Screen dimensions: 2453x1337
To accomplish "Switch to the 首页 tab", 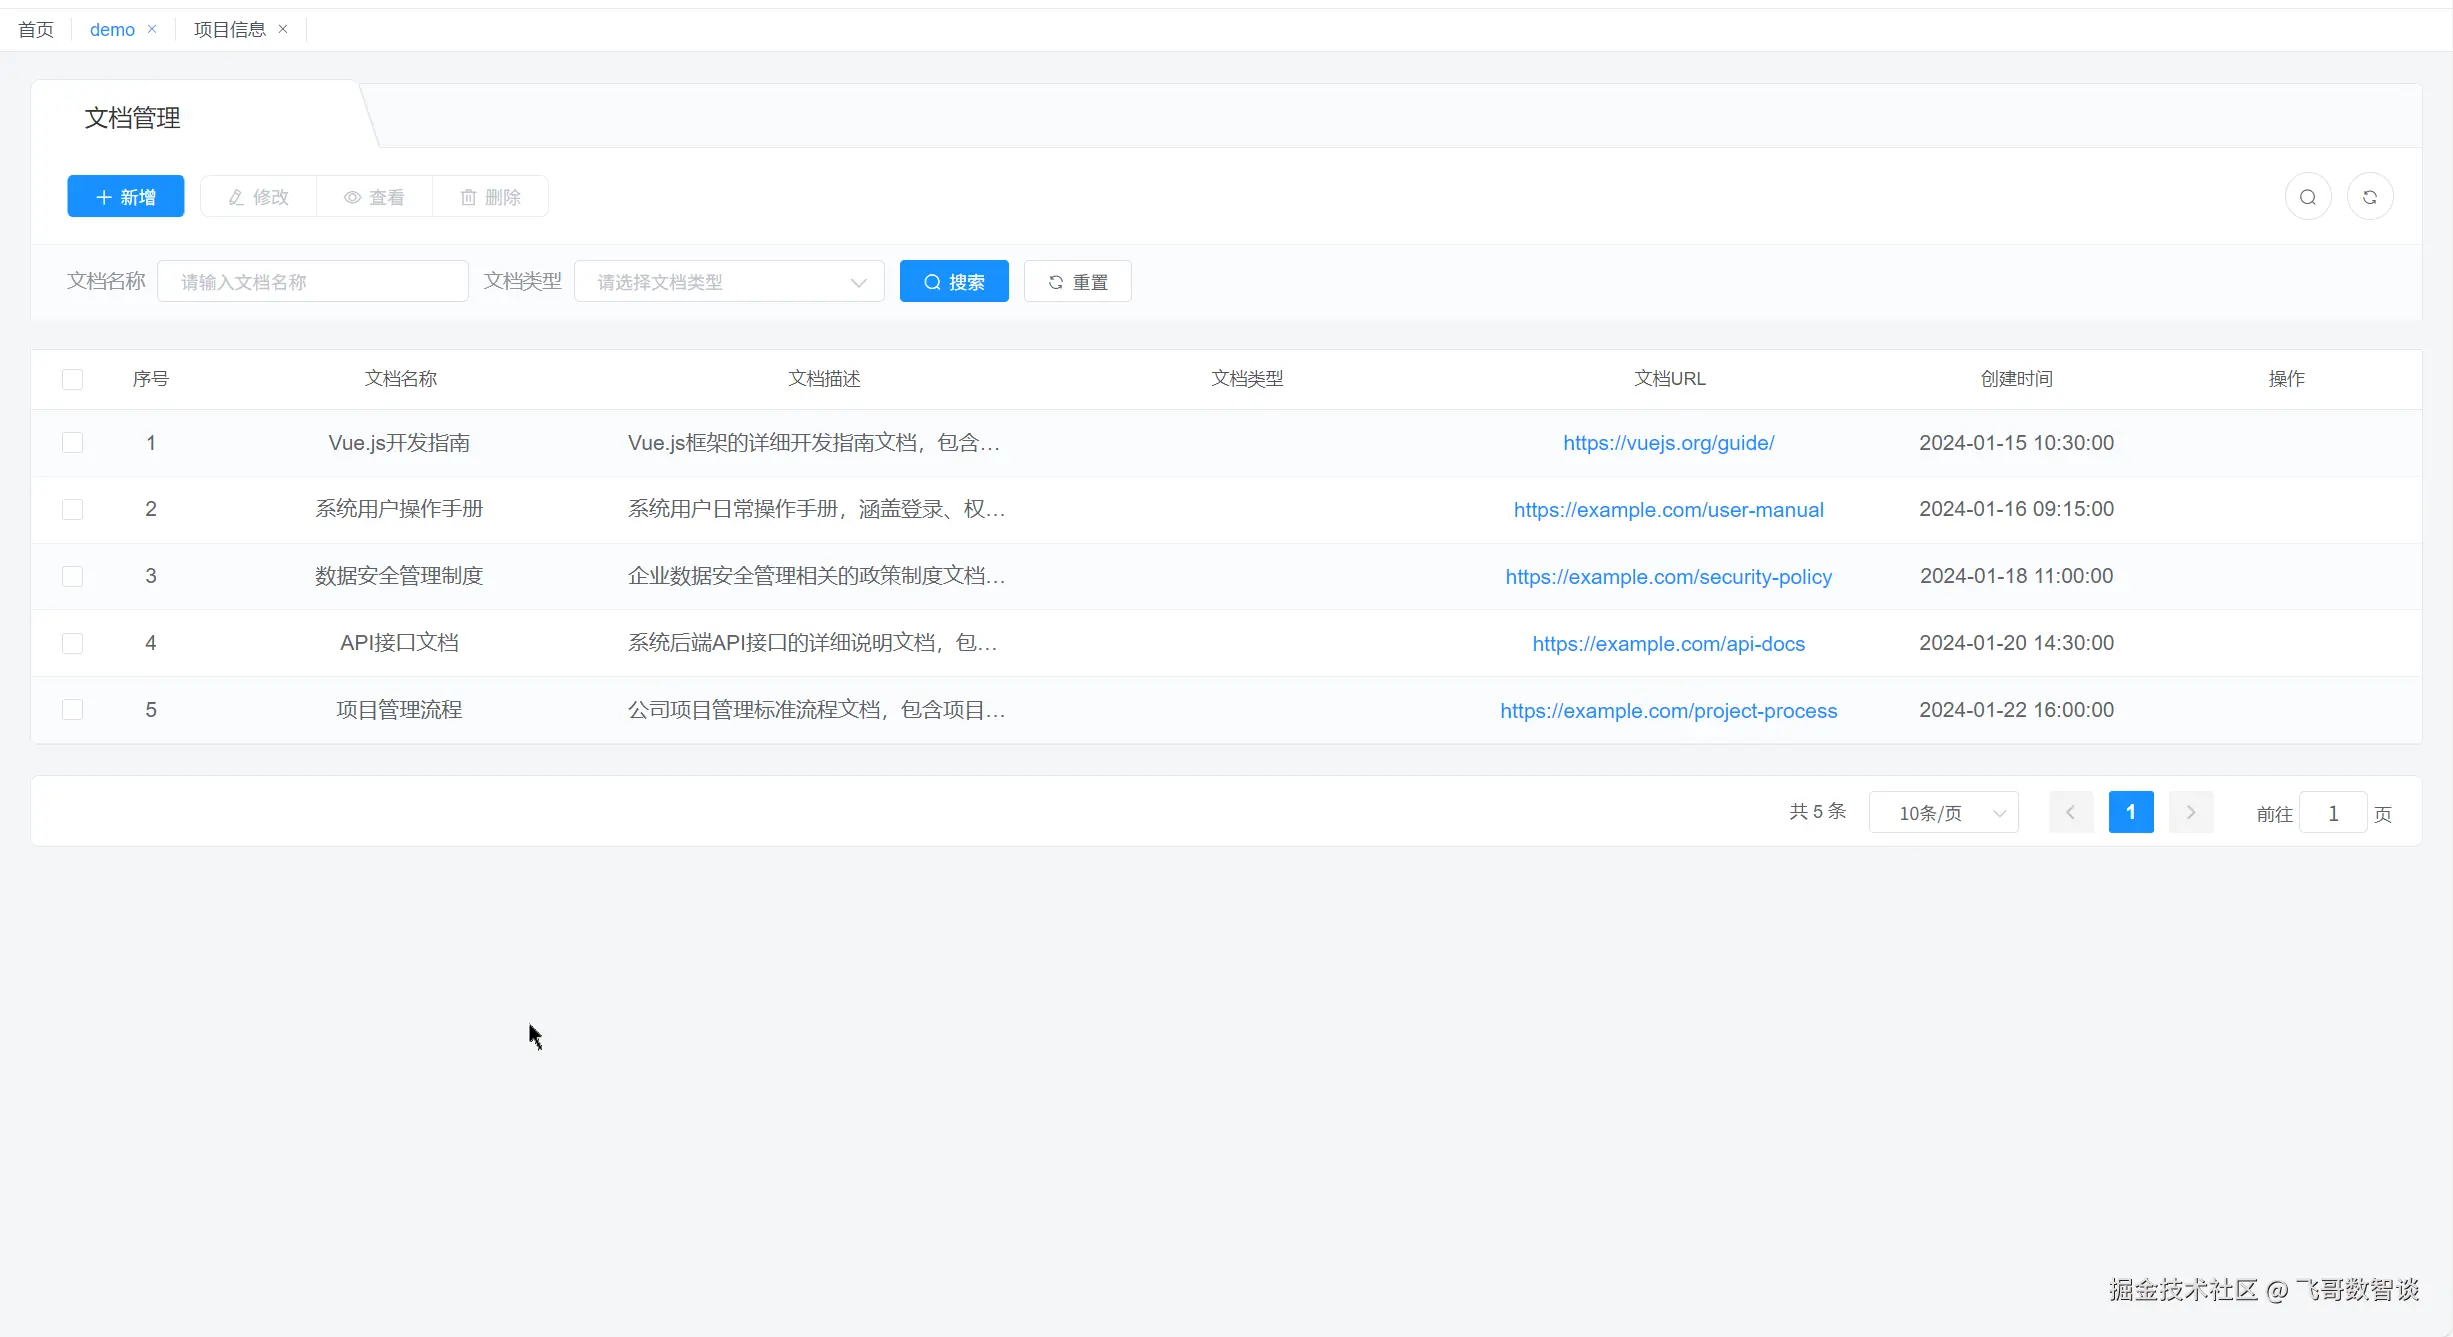I will coord(36,29).
